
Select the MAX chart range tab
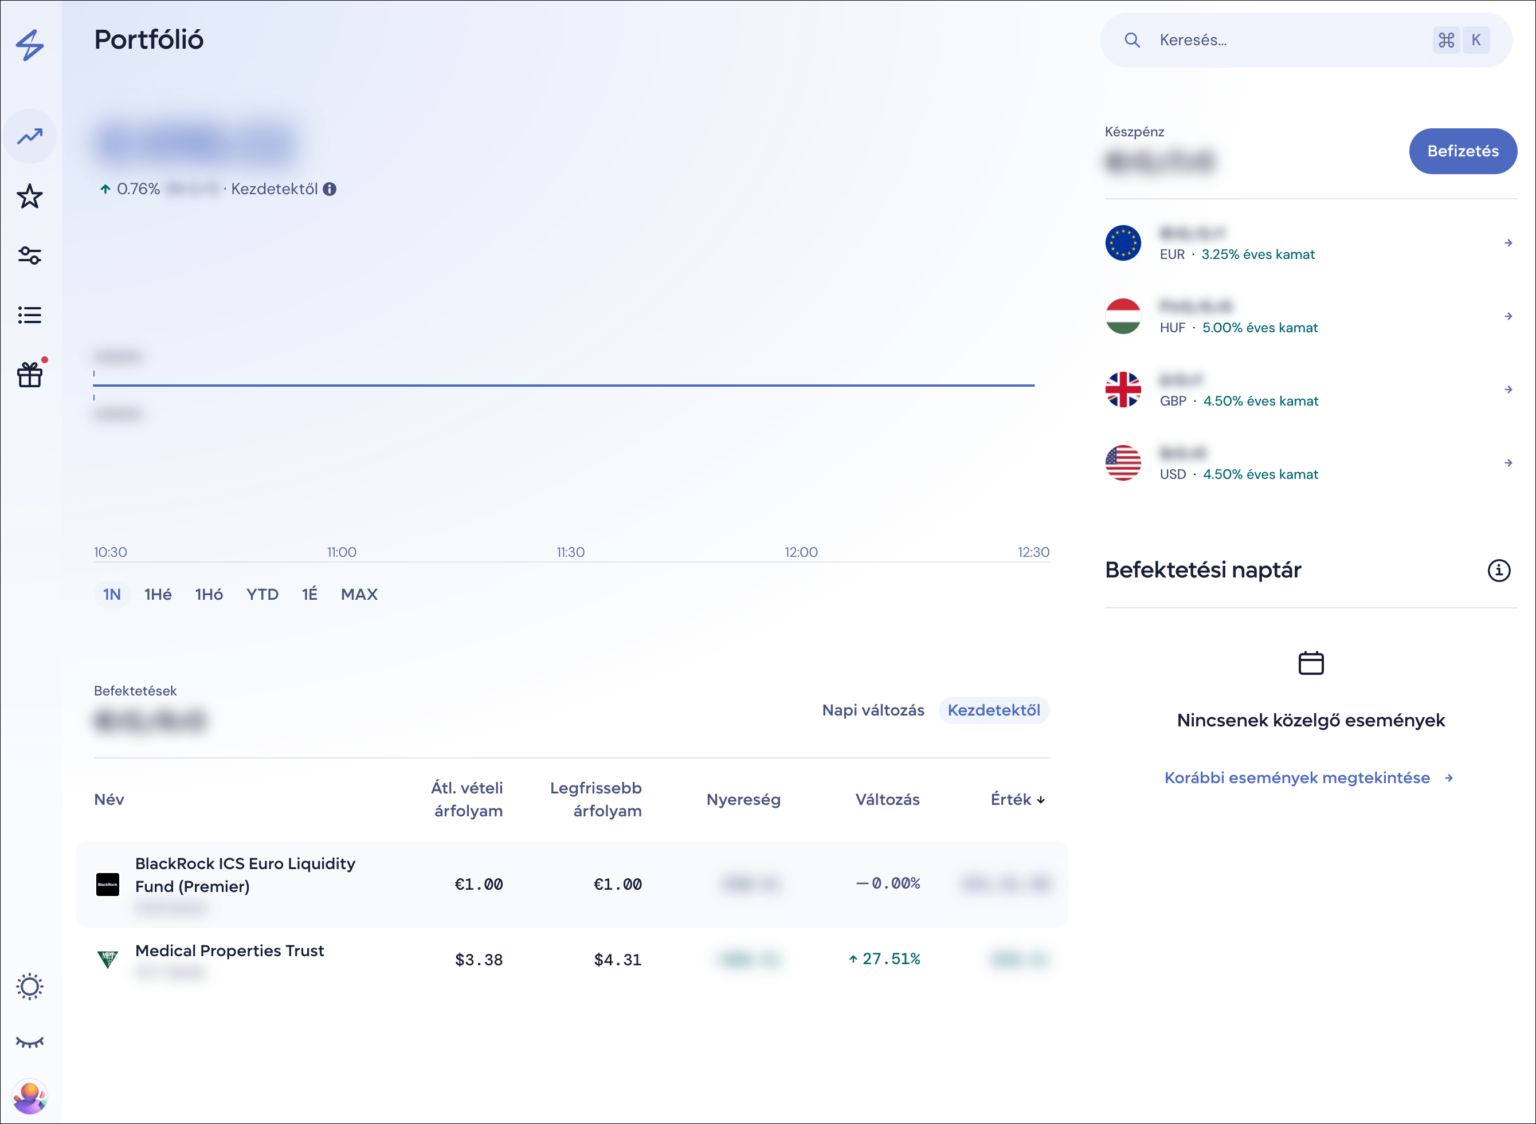[x=359, y=594]
